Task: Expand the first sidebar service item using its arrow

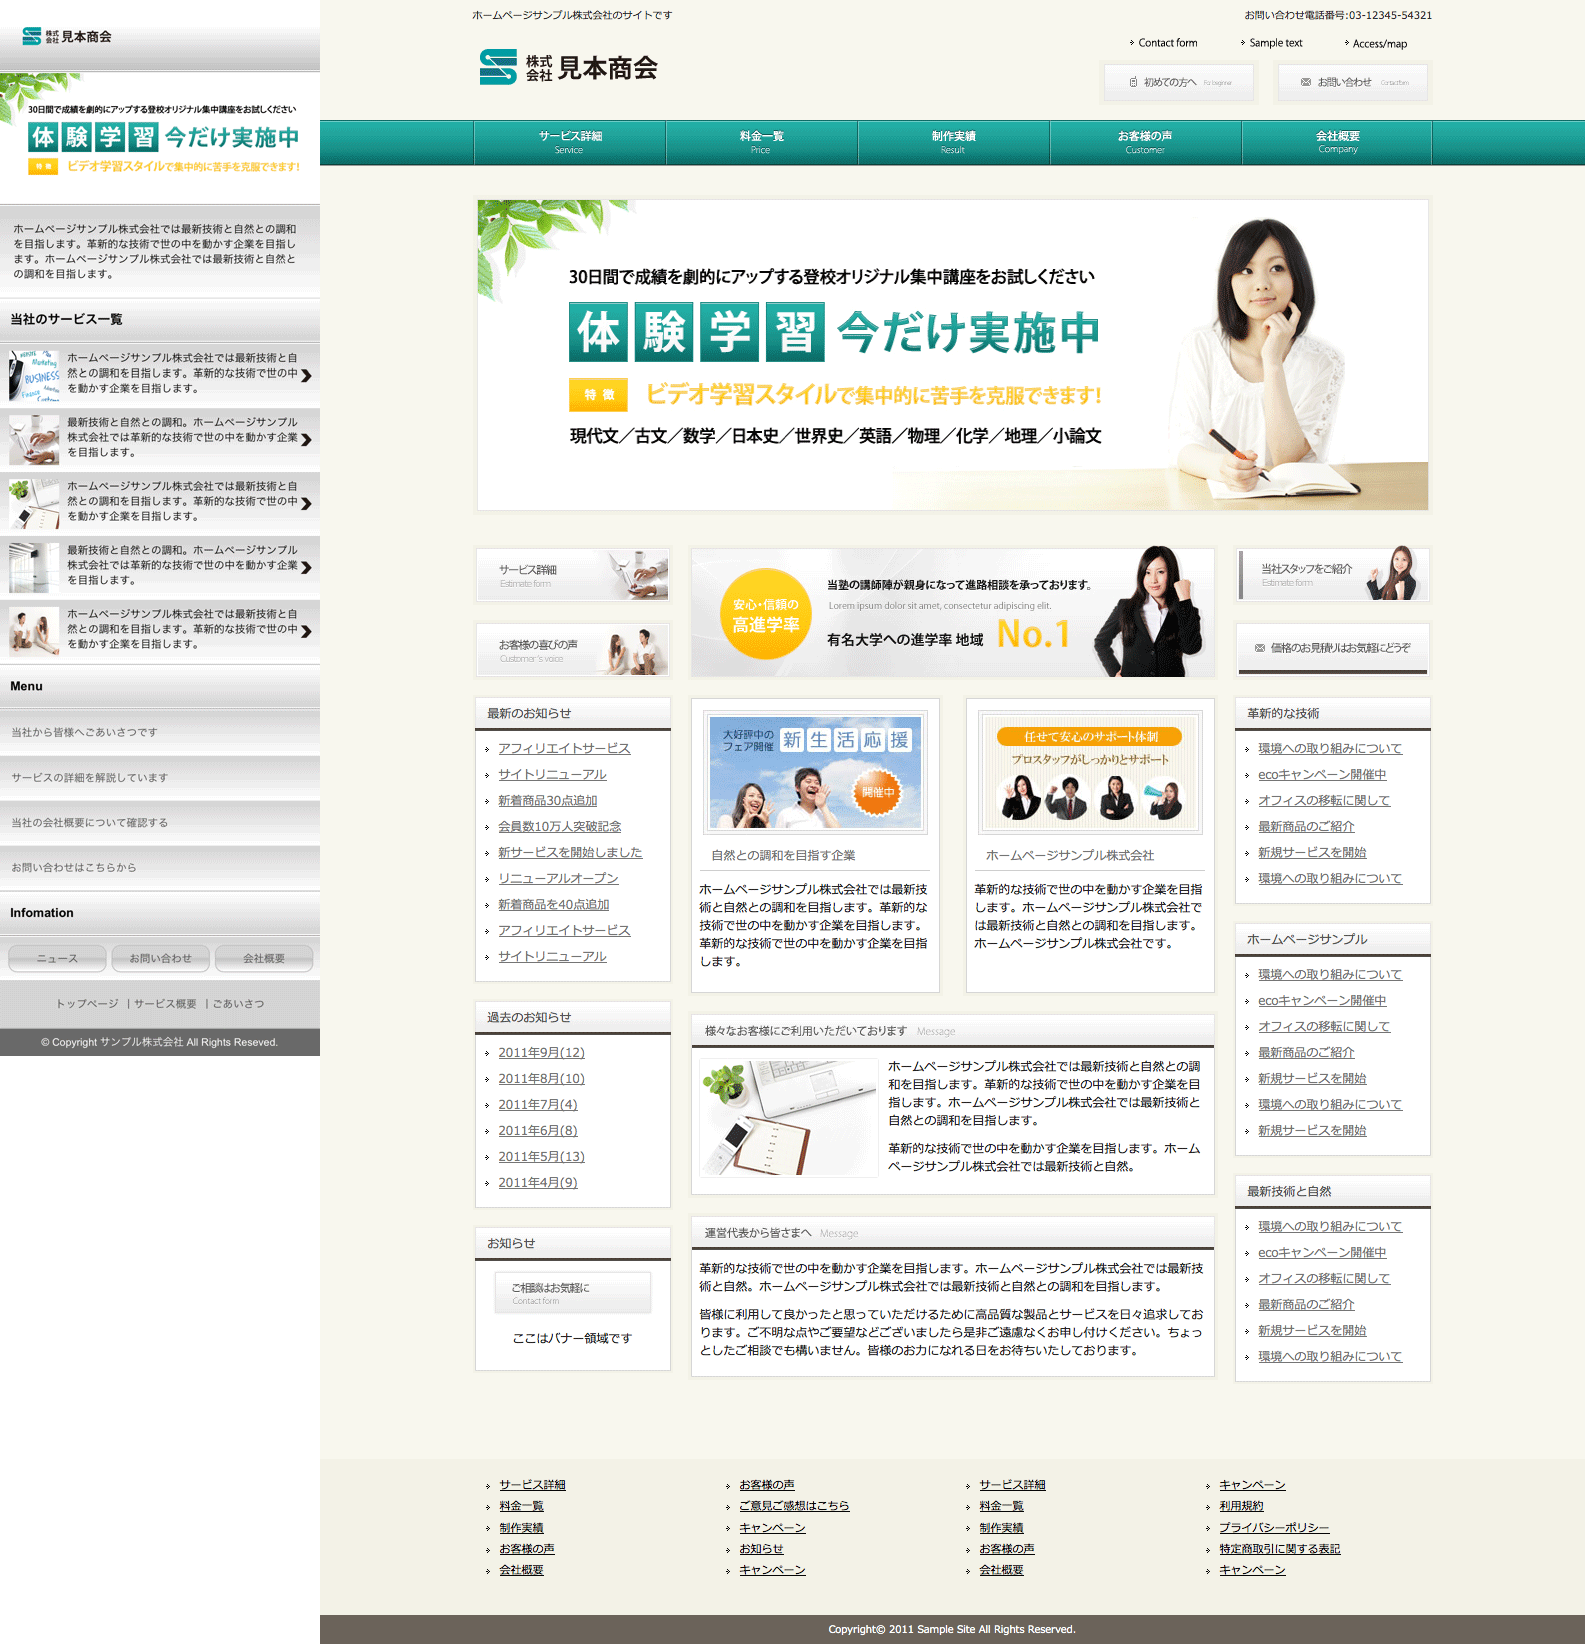Action: pyautogui.click(x=306, y=375)
